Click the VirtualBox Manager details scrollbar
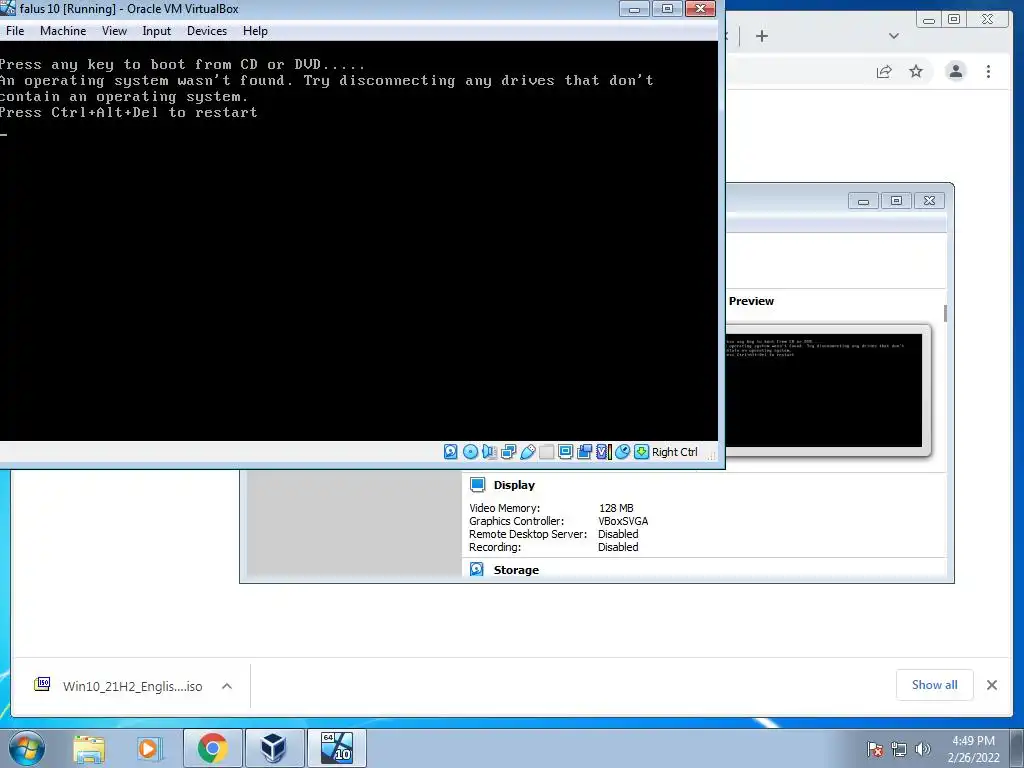 [945, 313]
